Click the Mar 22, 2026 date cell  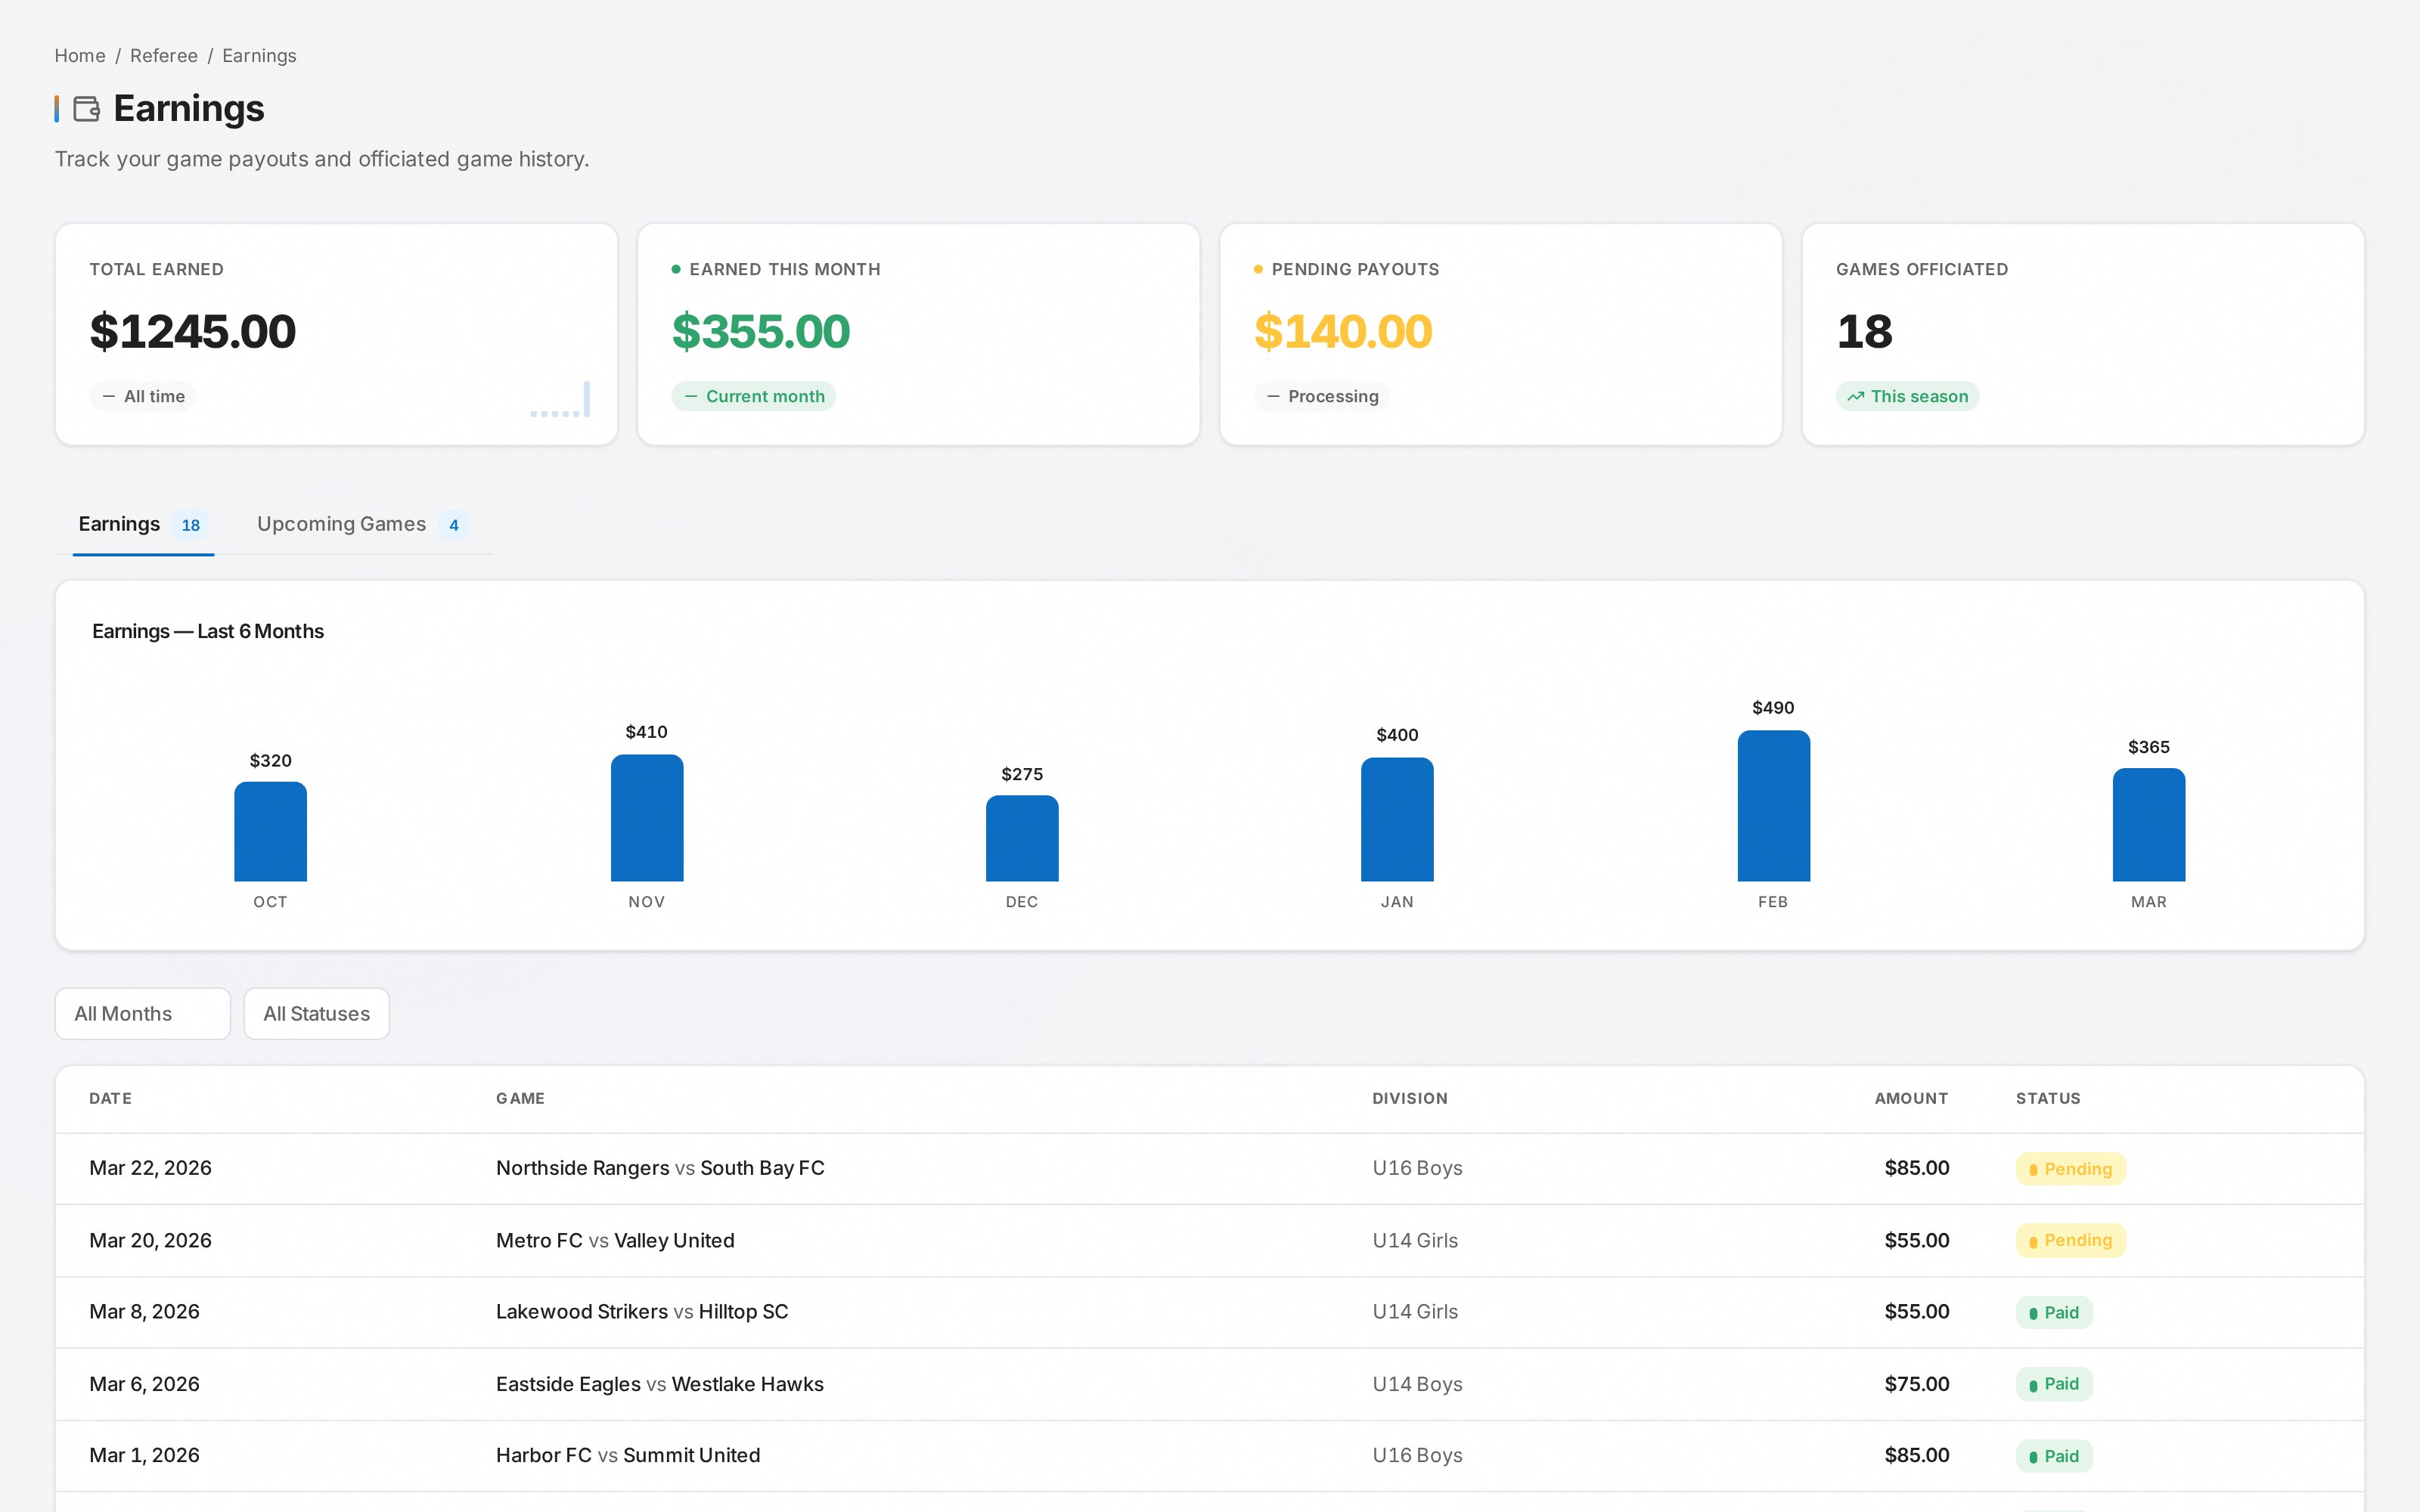coord(150,1169)
